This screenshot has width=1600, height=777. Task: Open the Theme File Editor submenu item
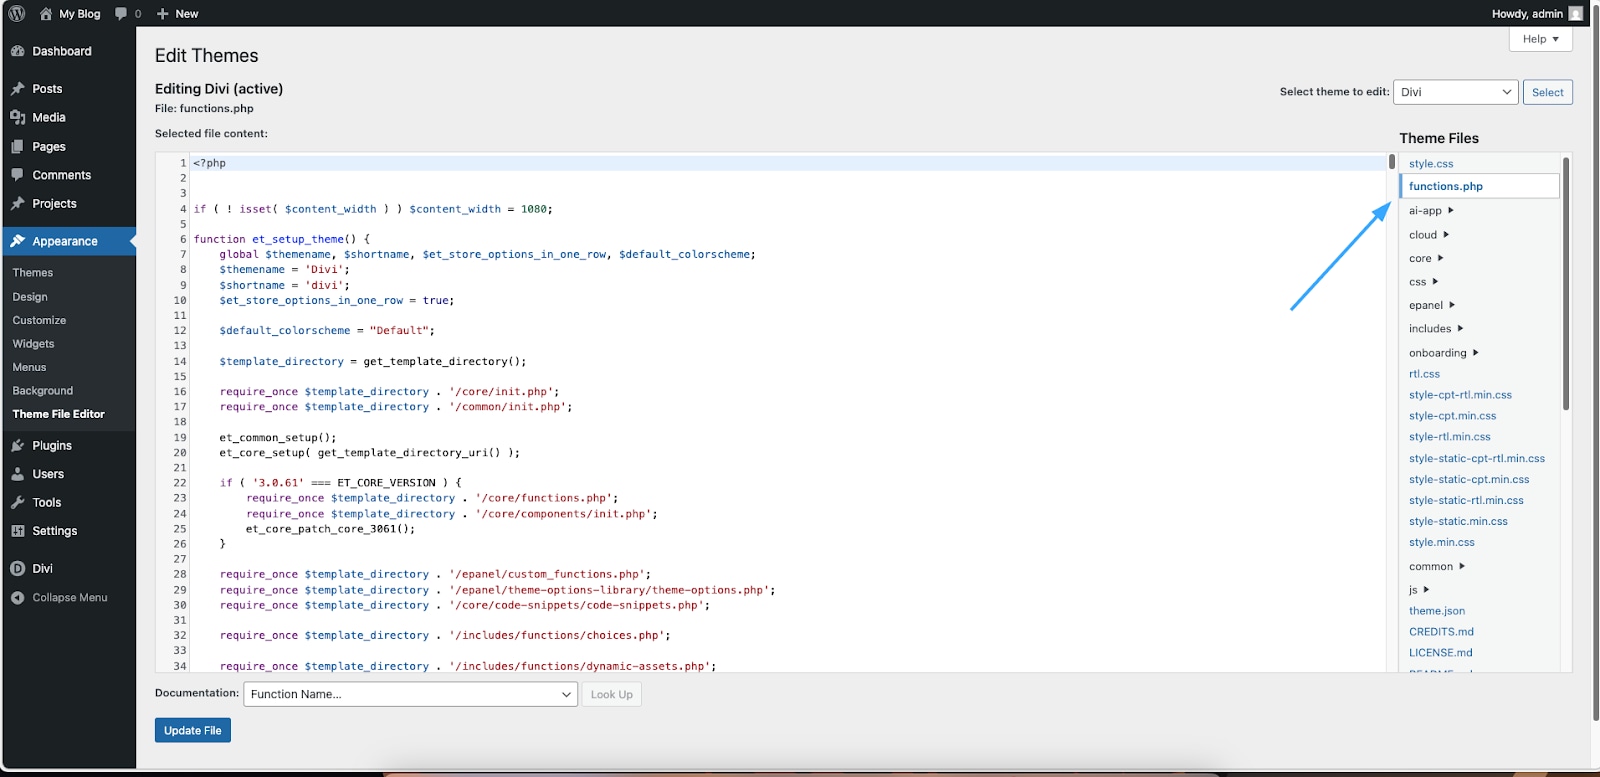(x=58, y=414)
